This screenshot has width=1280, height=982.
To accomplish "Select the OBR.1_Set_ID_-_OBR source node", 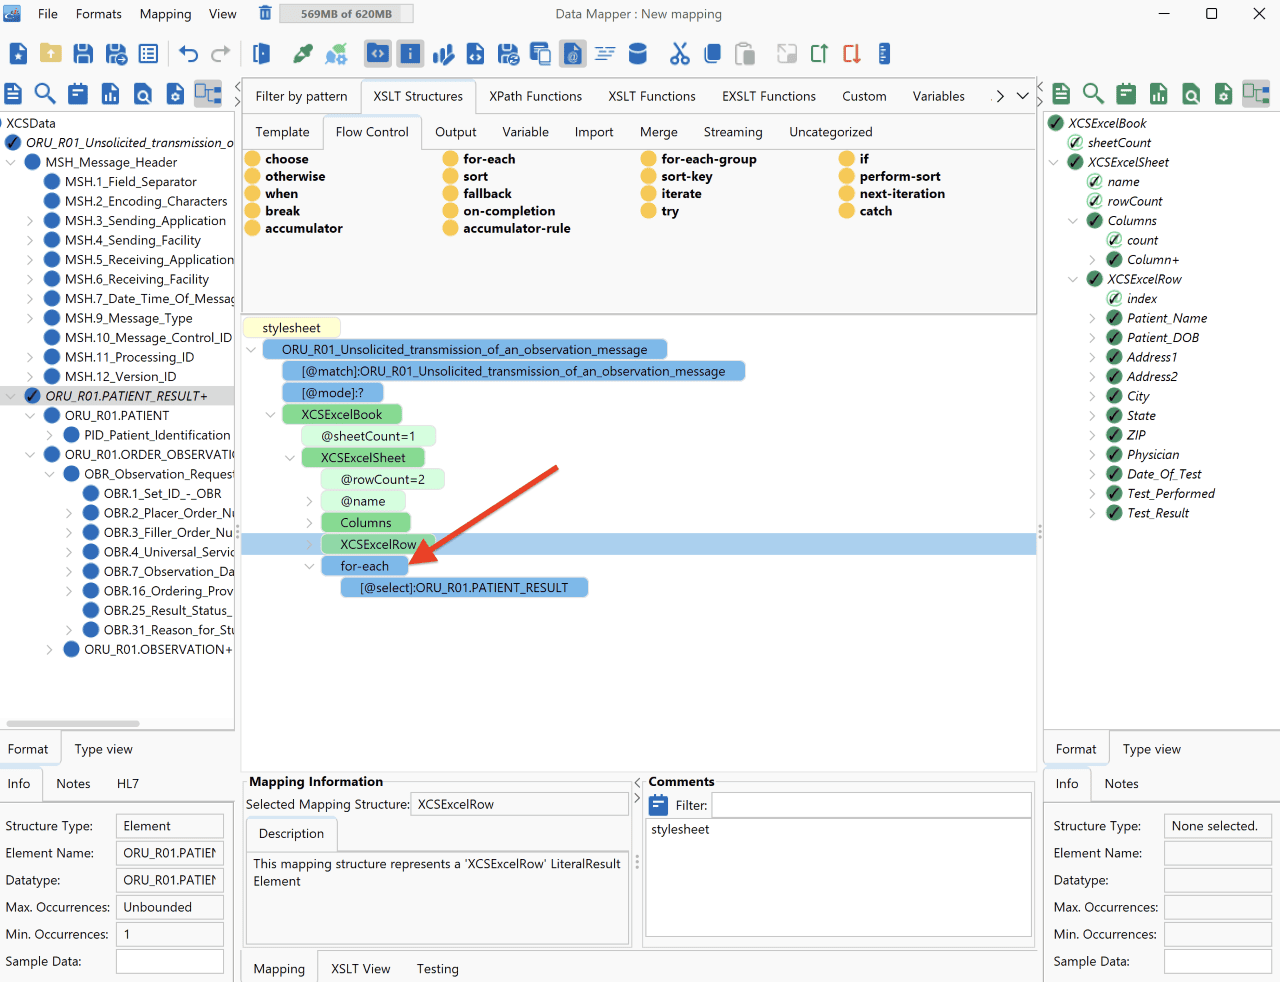I will [162, 494].
